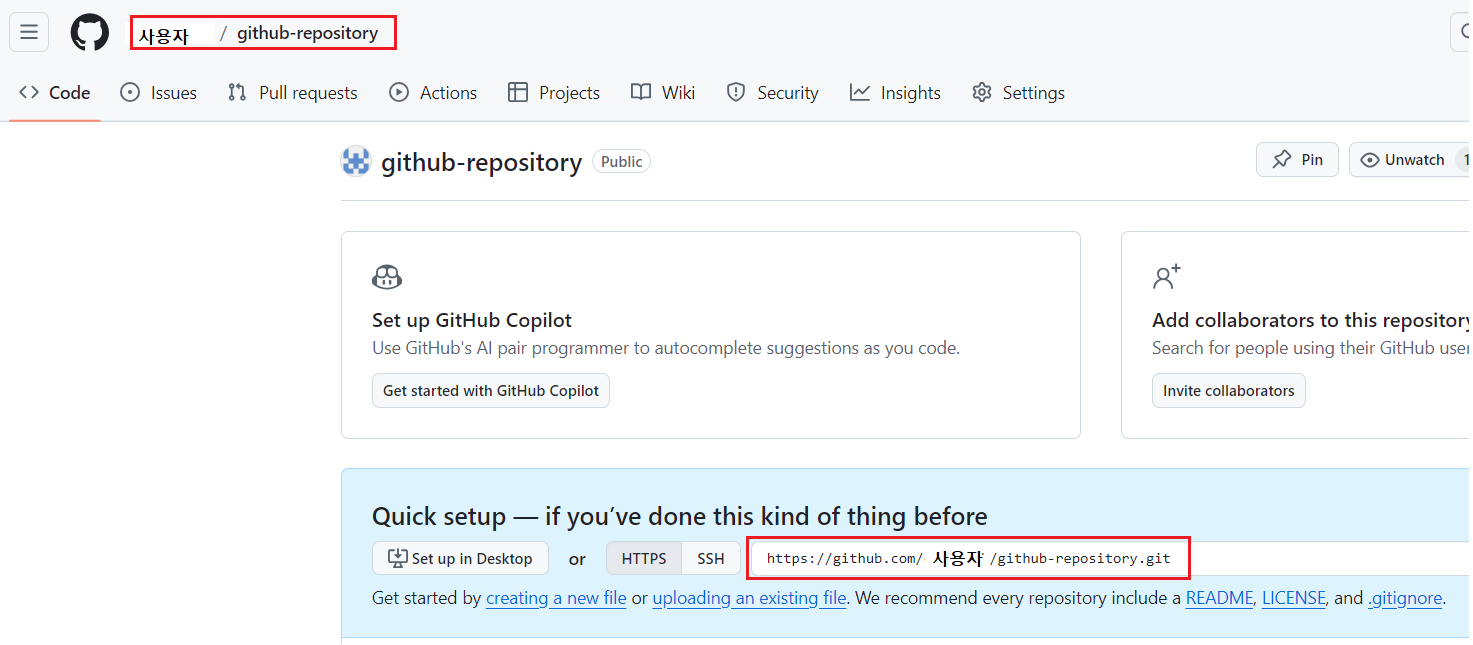Open the Actions tab
Viewport: 1473px width, 645px height.
[x=433, y=93]
